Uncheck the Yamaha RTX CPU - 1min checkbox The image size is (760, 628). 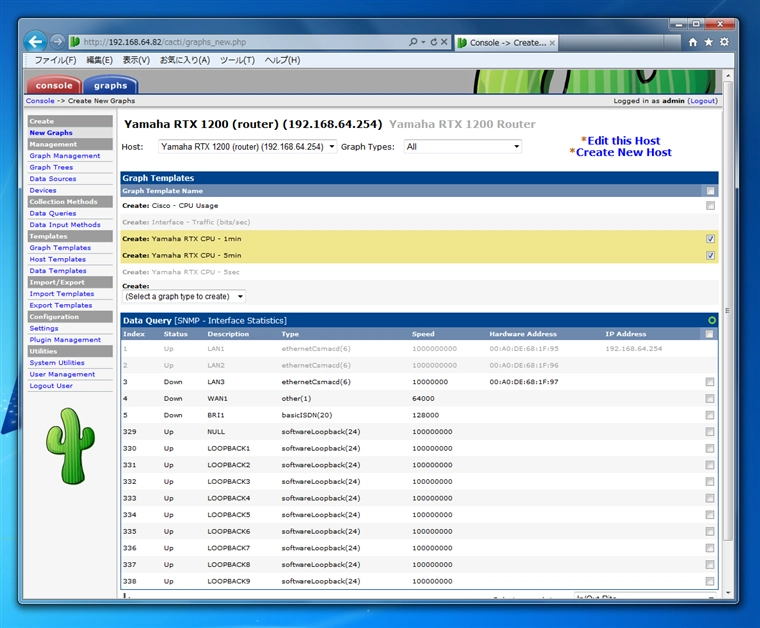[710, 239]
